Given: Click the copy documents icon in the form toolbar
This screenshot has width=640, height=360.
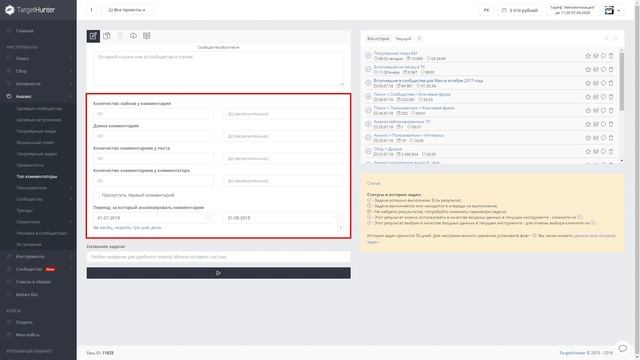Looking at the screenshot, I should [107, 36].
